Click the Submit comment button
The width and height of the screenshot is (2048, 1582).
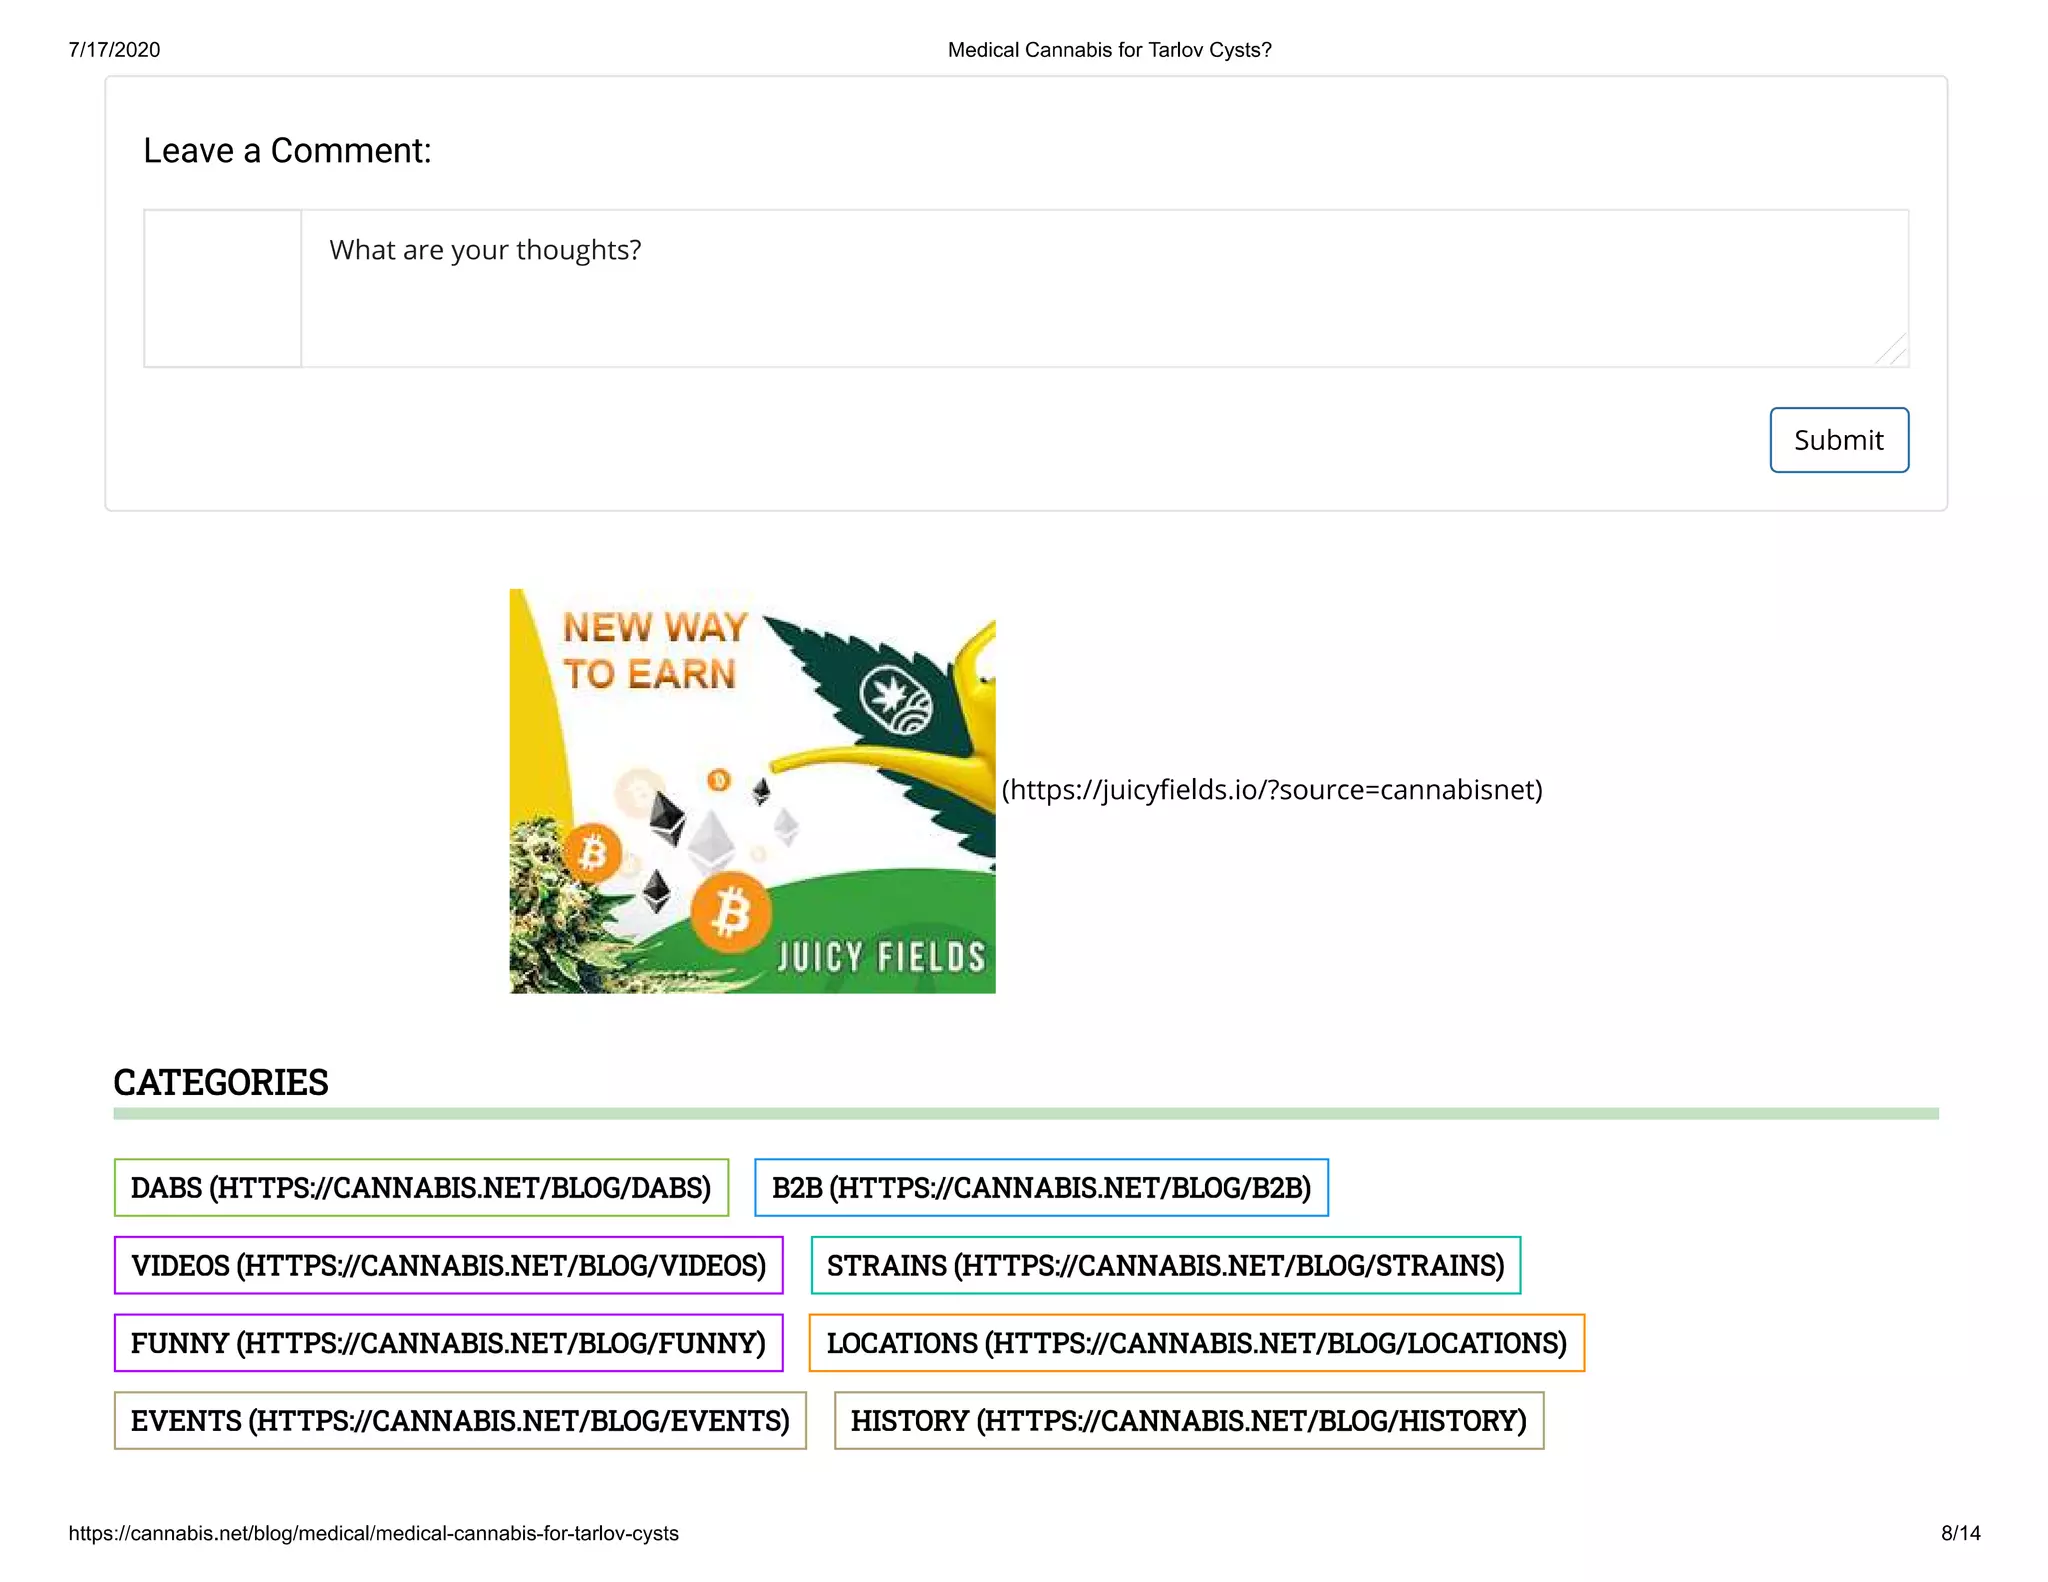coord(1838,440)
